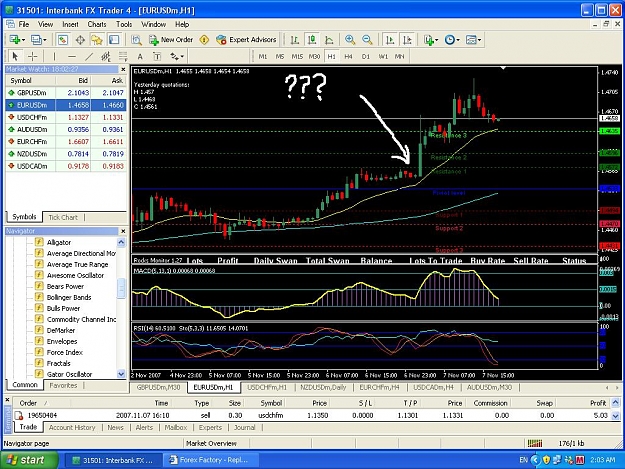Open the profiles icon in toolbar
625x469 pixels.
tap(38, 40)
